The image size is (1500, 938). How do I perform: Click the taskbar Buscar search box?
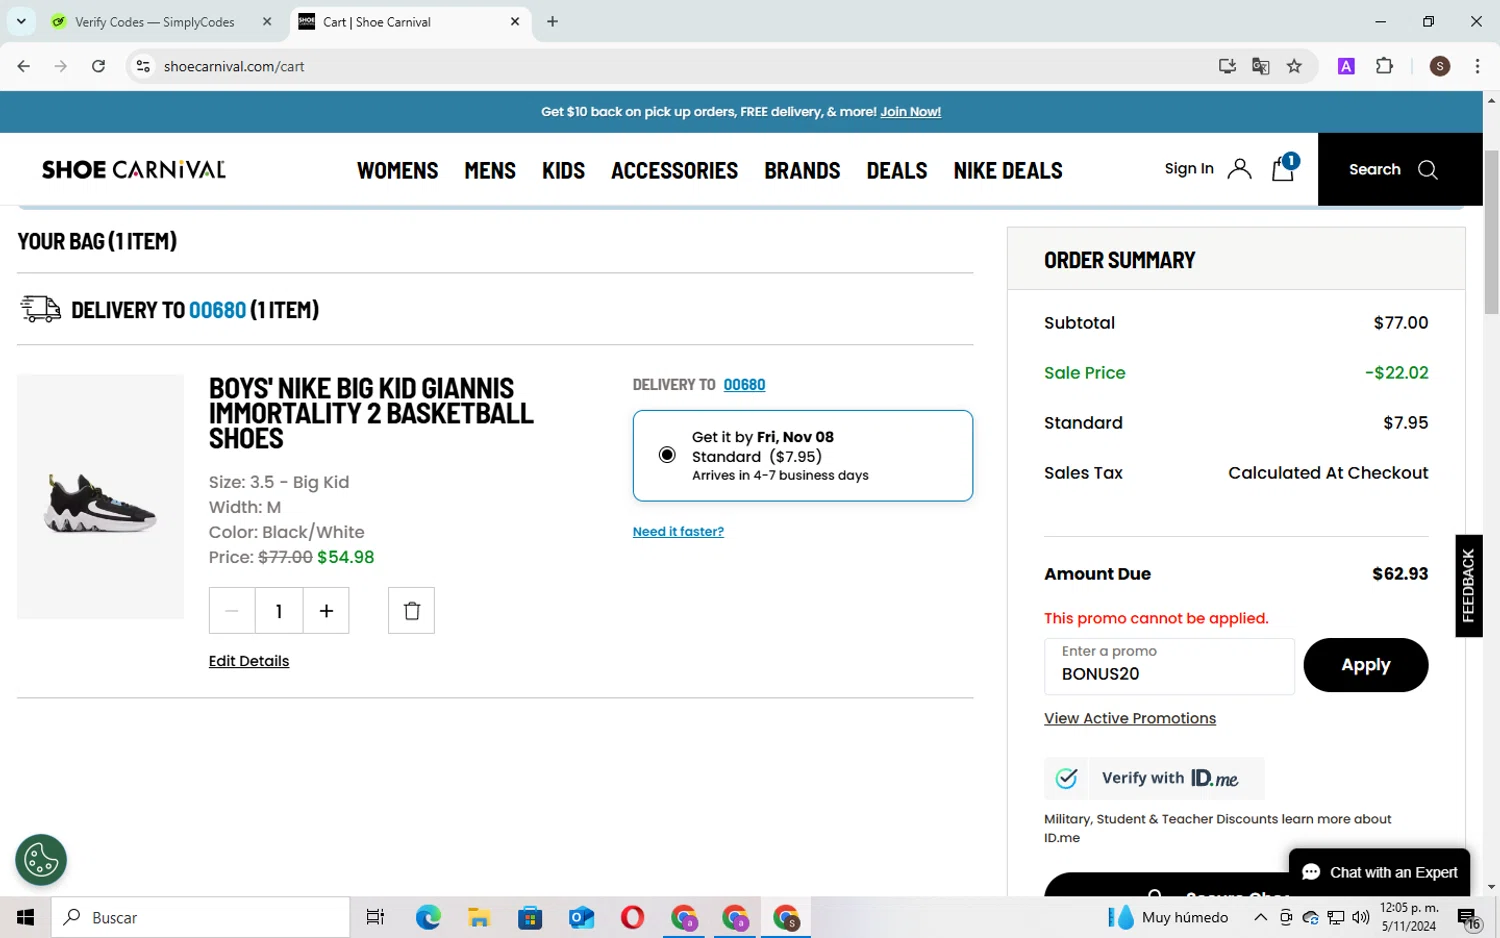tap(200, 917)
